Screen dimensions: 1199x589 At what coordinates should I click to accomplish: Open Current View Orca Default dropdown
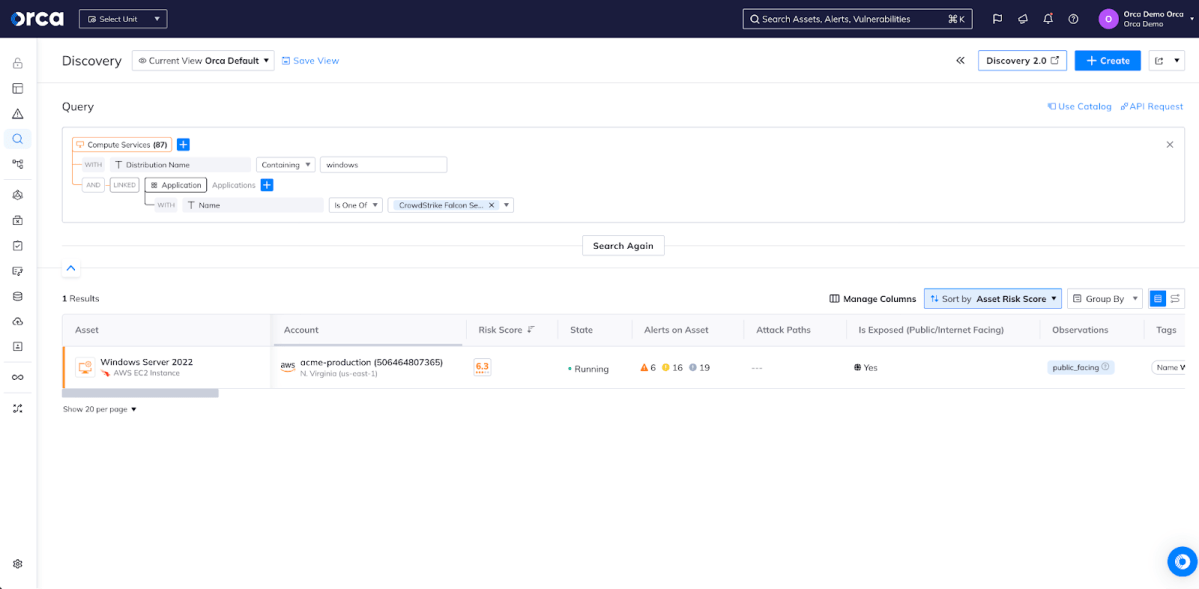[203, 60]
